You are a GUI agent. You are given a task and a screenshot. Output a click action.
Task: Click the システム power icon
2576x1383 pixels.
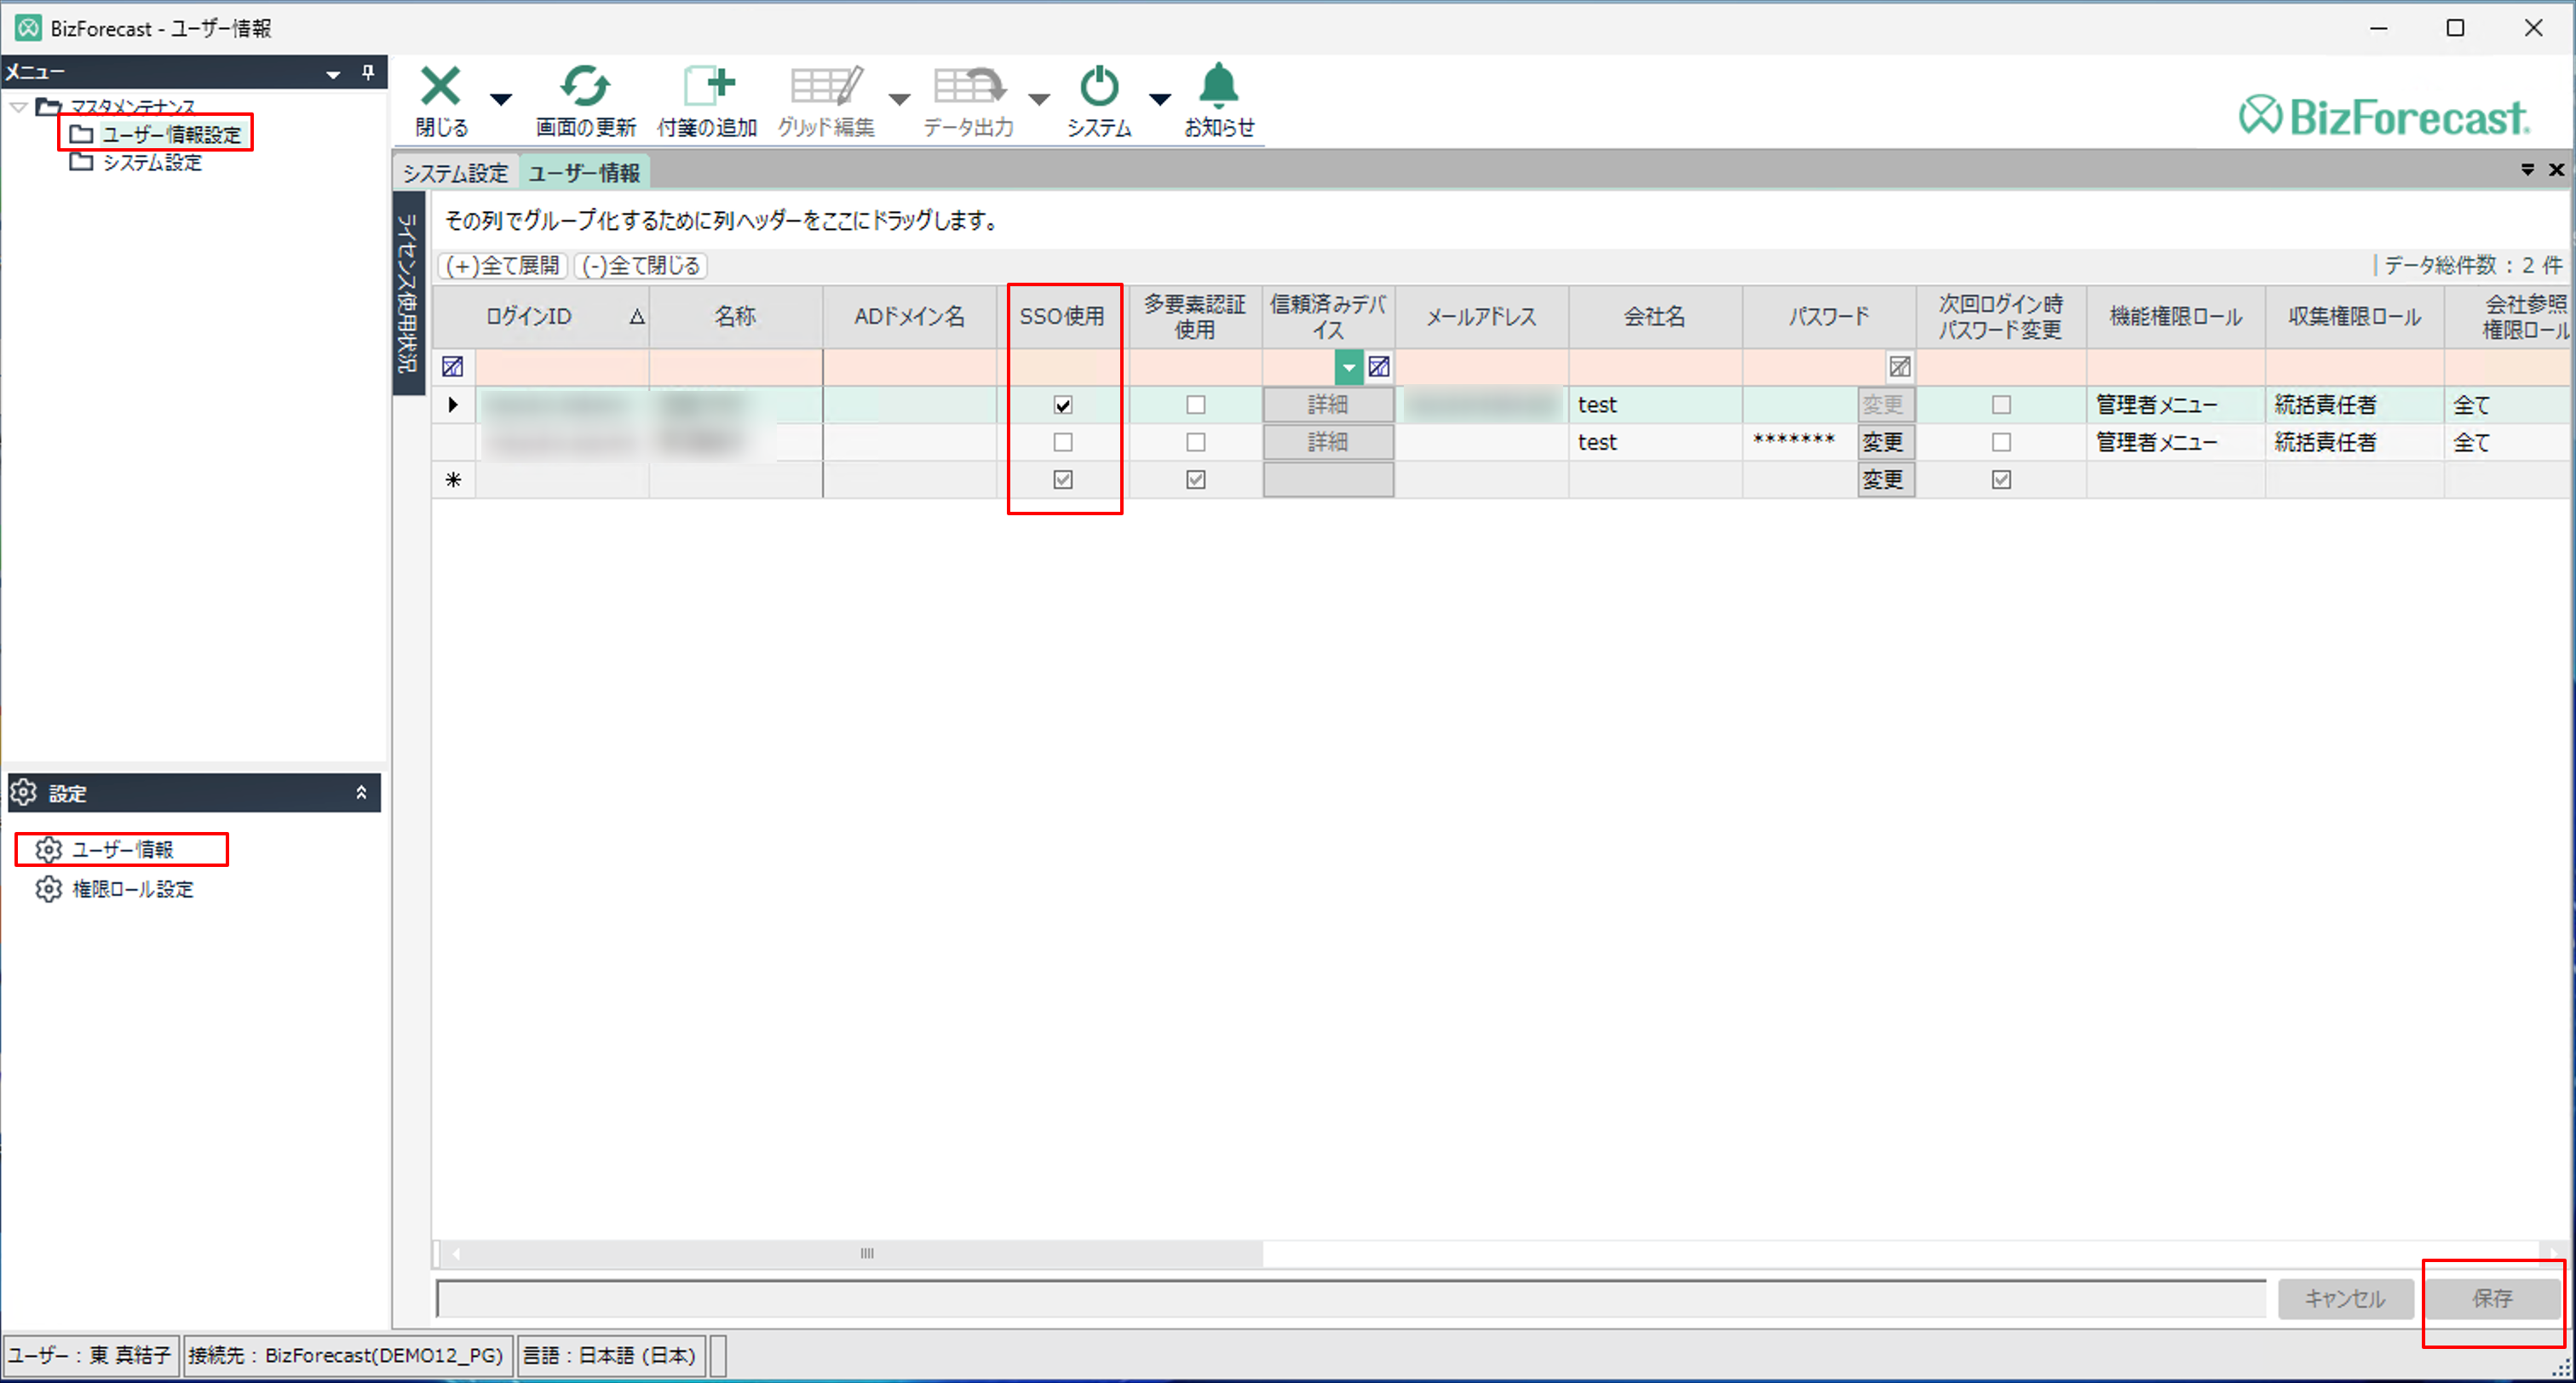coord(1098,86)
